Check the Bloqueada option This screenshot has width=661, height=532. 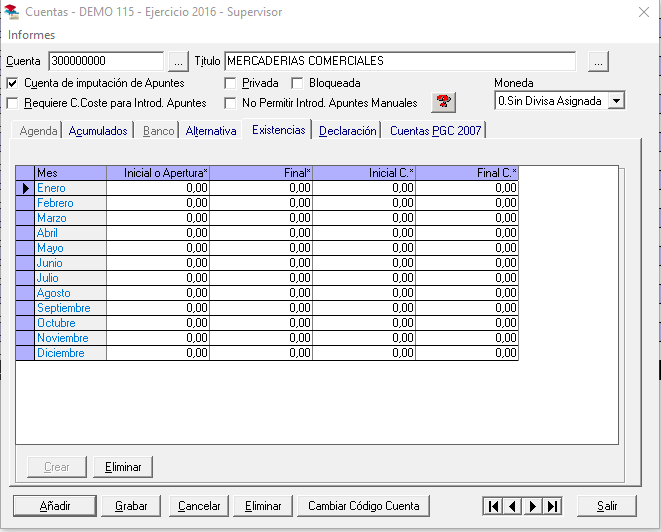click(x=298, y=83)
